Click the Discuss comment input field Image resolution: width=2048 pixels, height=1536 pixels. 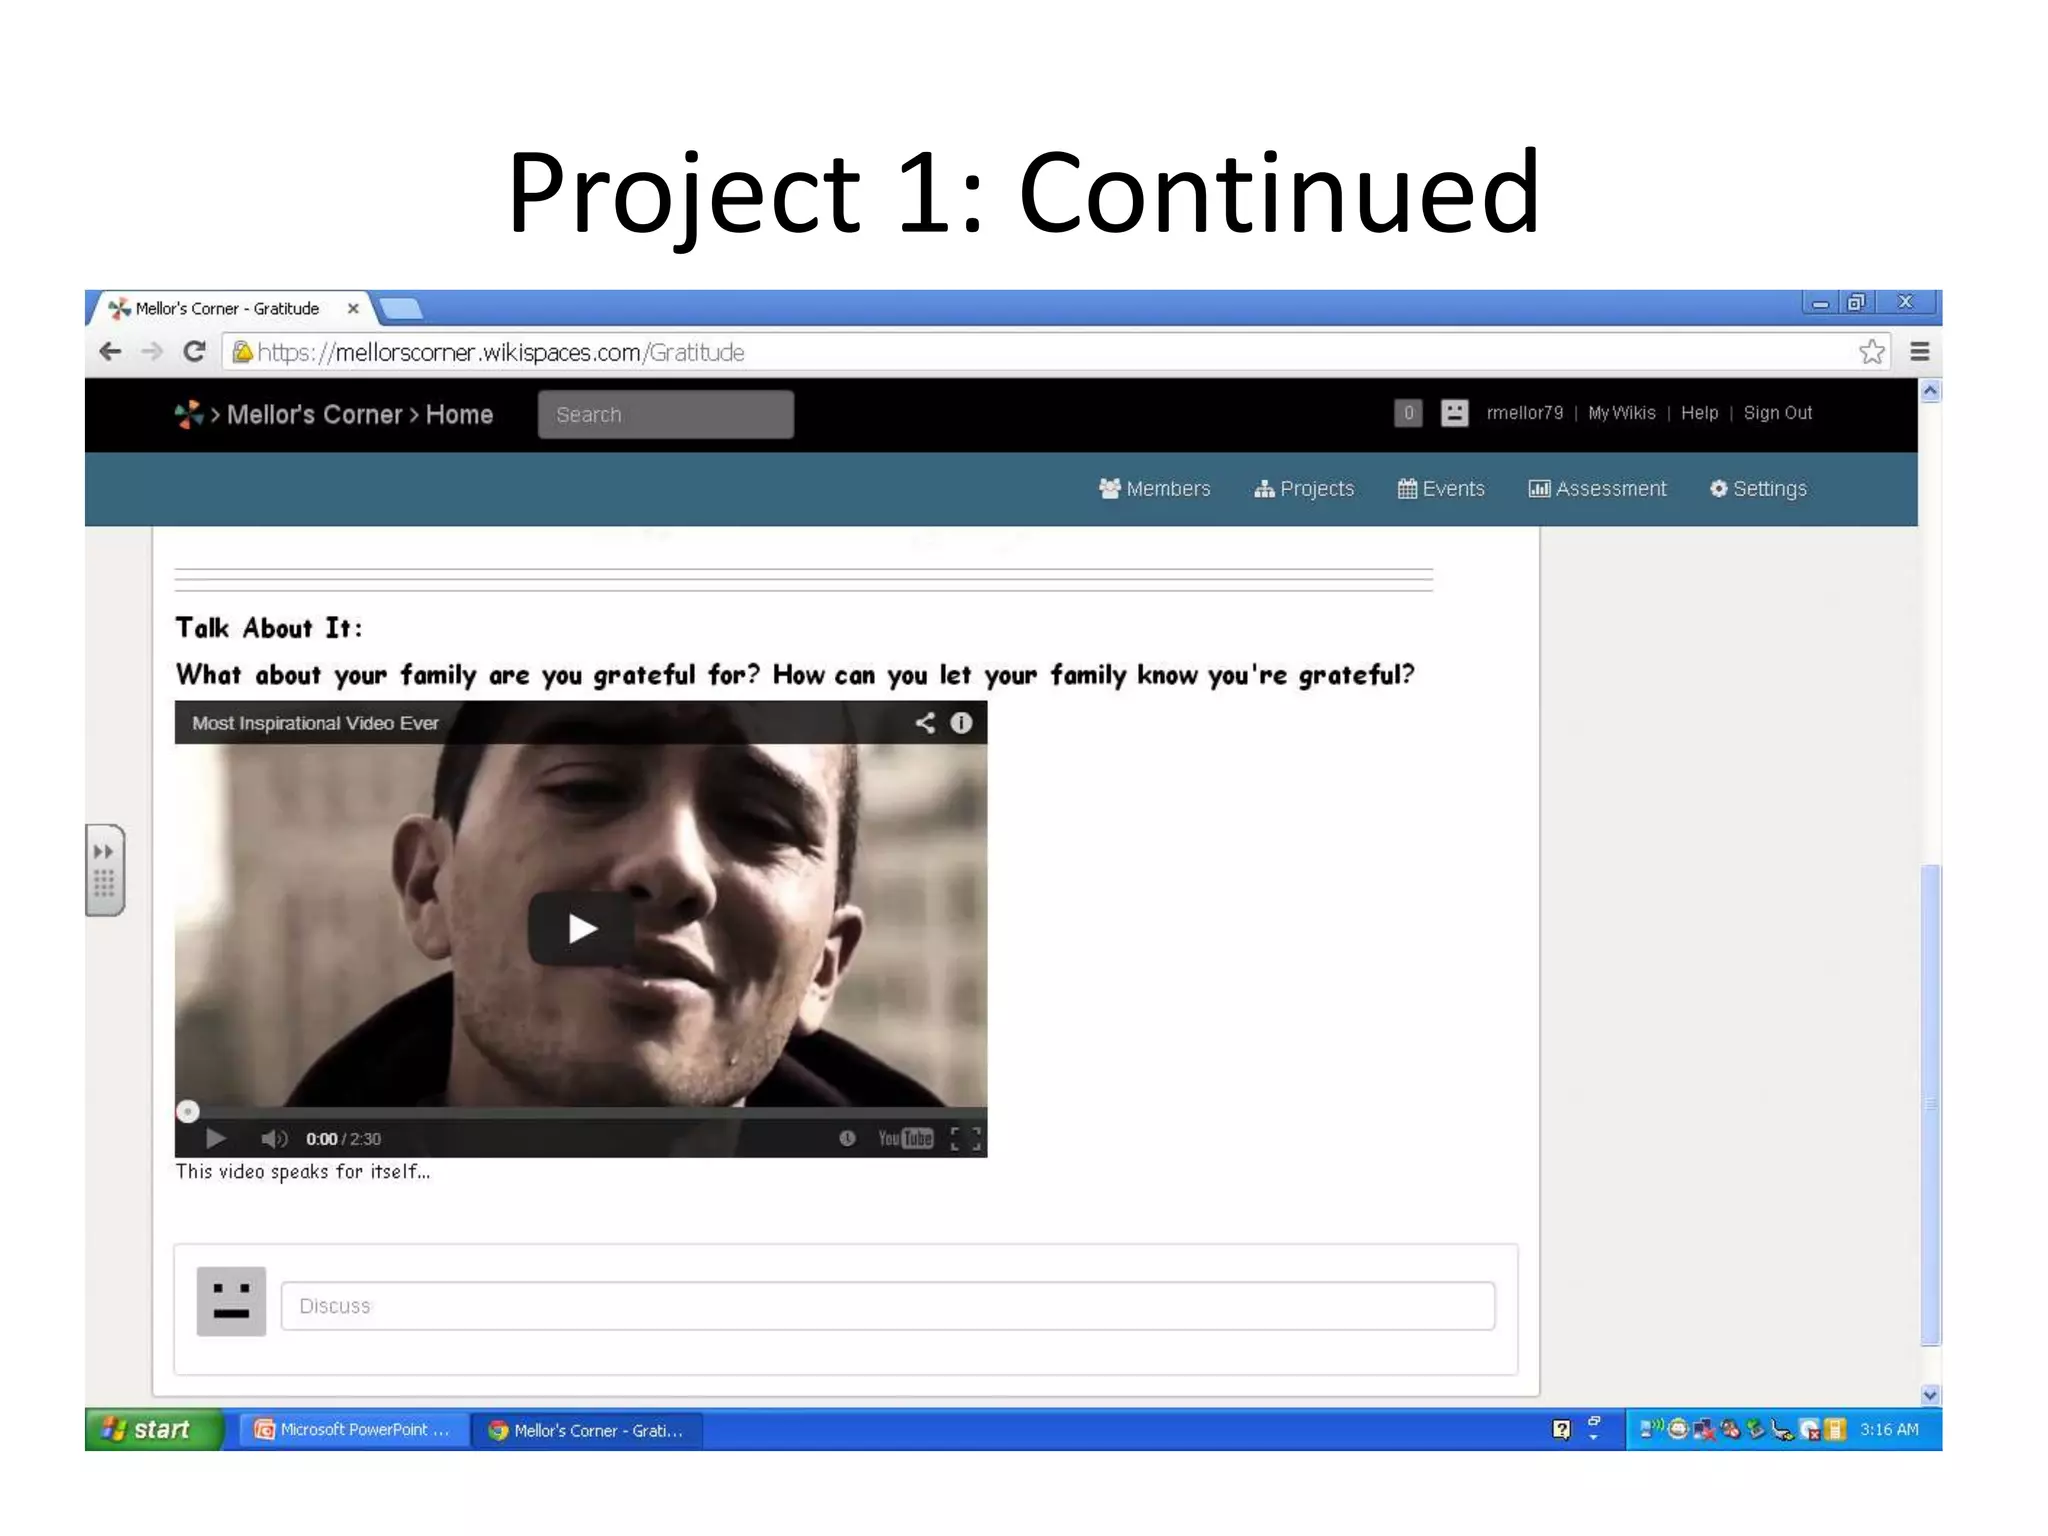coord(888,1306)
